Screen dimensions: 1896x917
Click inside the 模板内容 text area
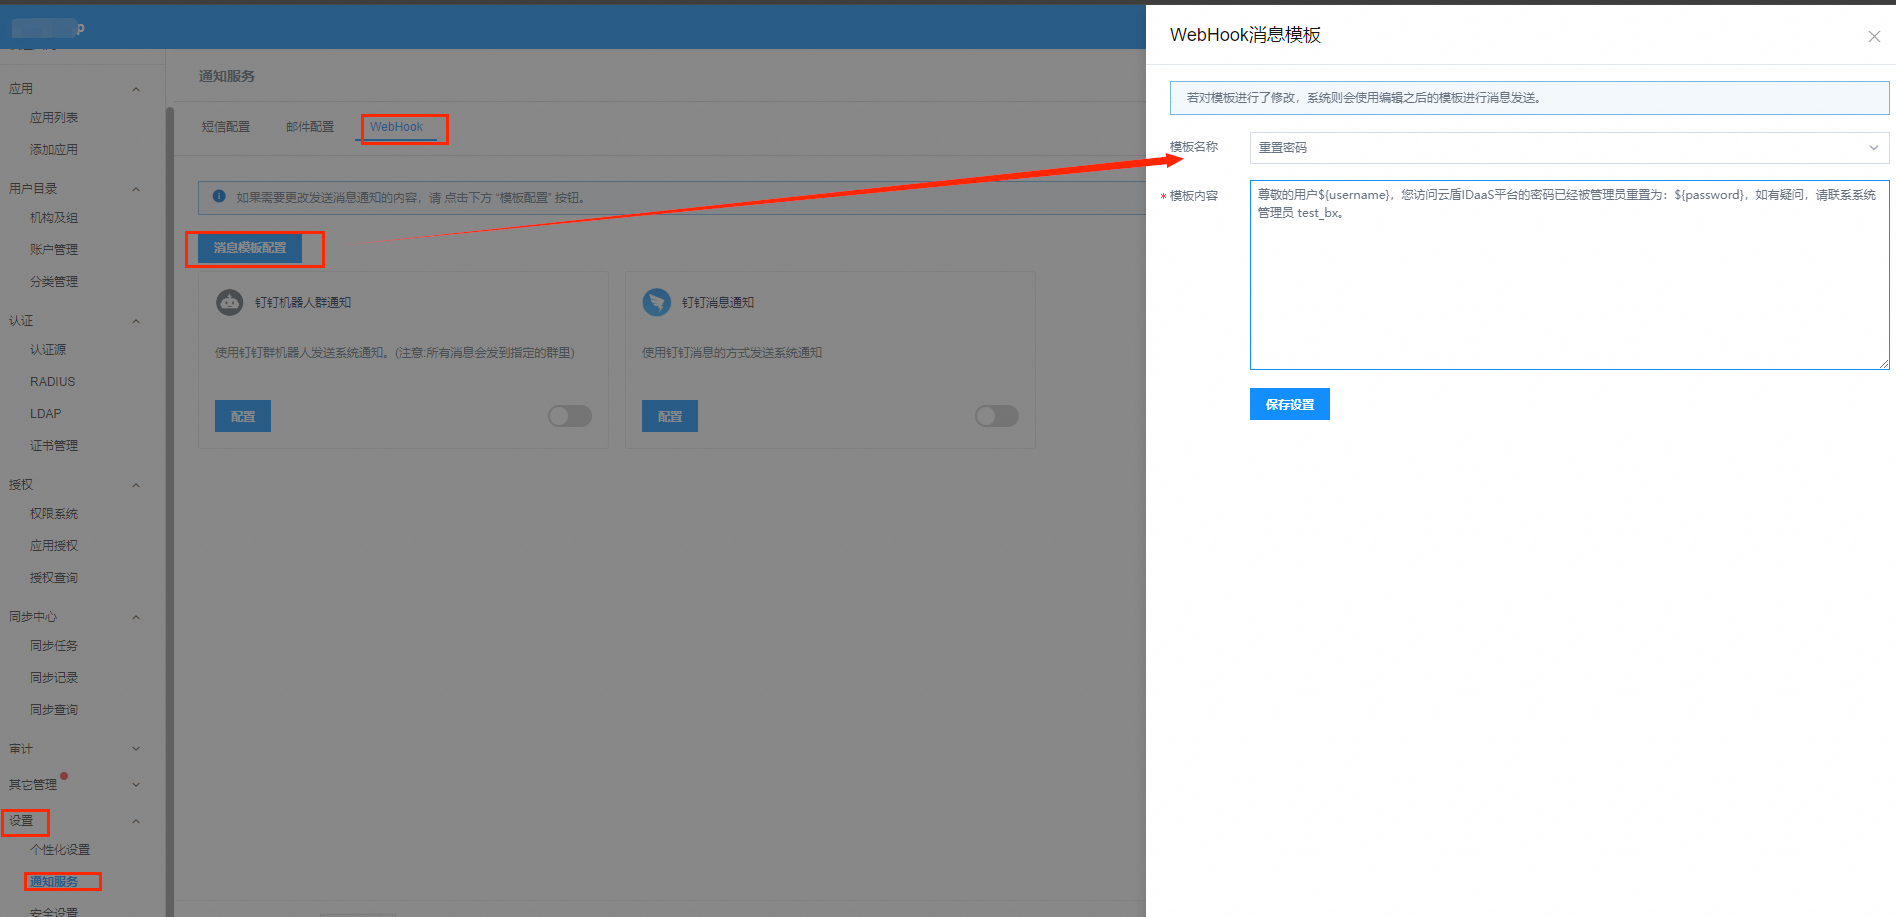tap(1568, 290)
